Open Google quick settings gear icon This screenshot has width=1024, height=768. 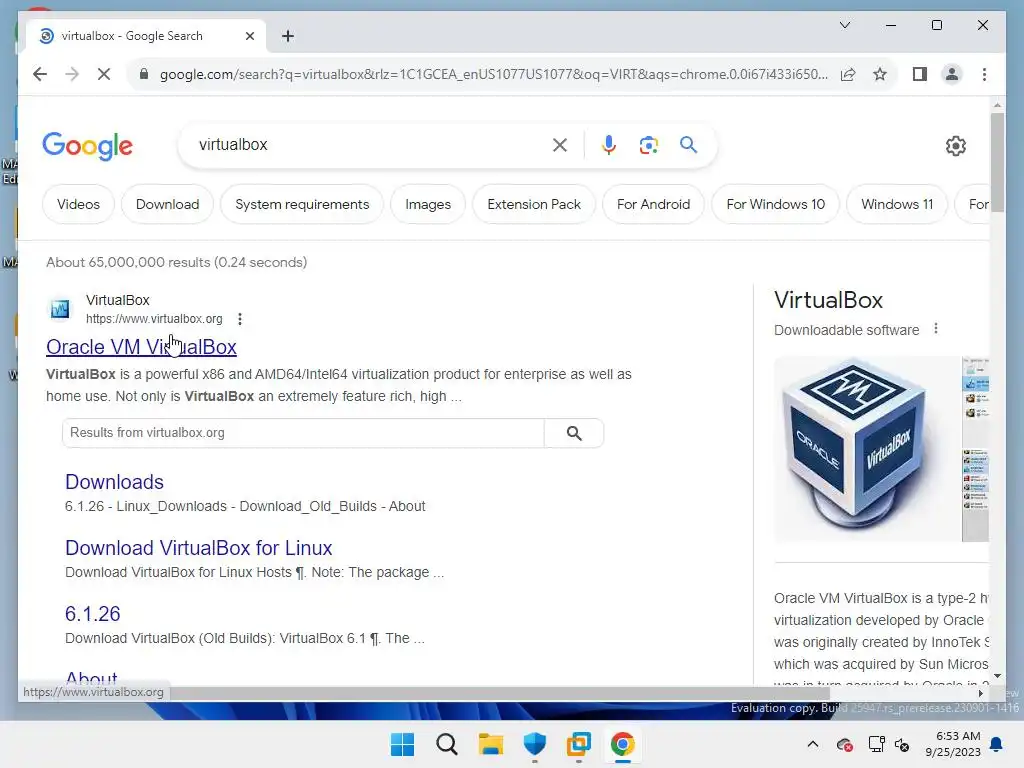[955, 146]
